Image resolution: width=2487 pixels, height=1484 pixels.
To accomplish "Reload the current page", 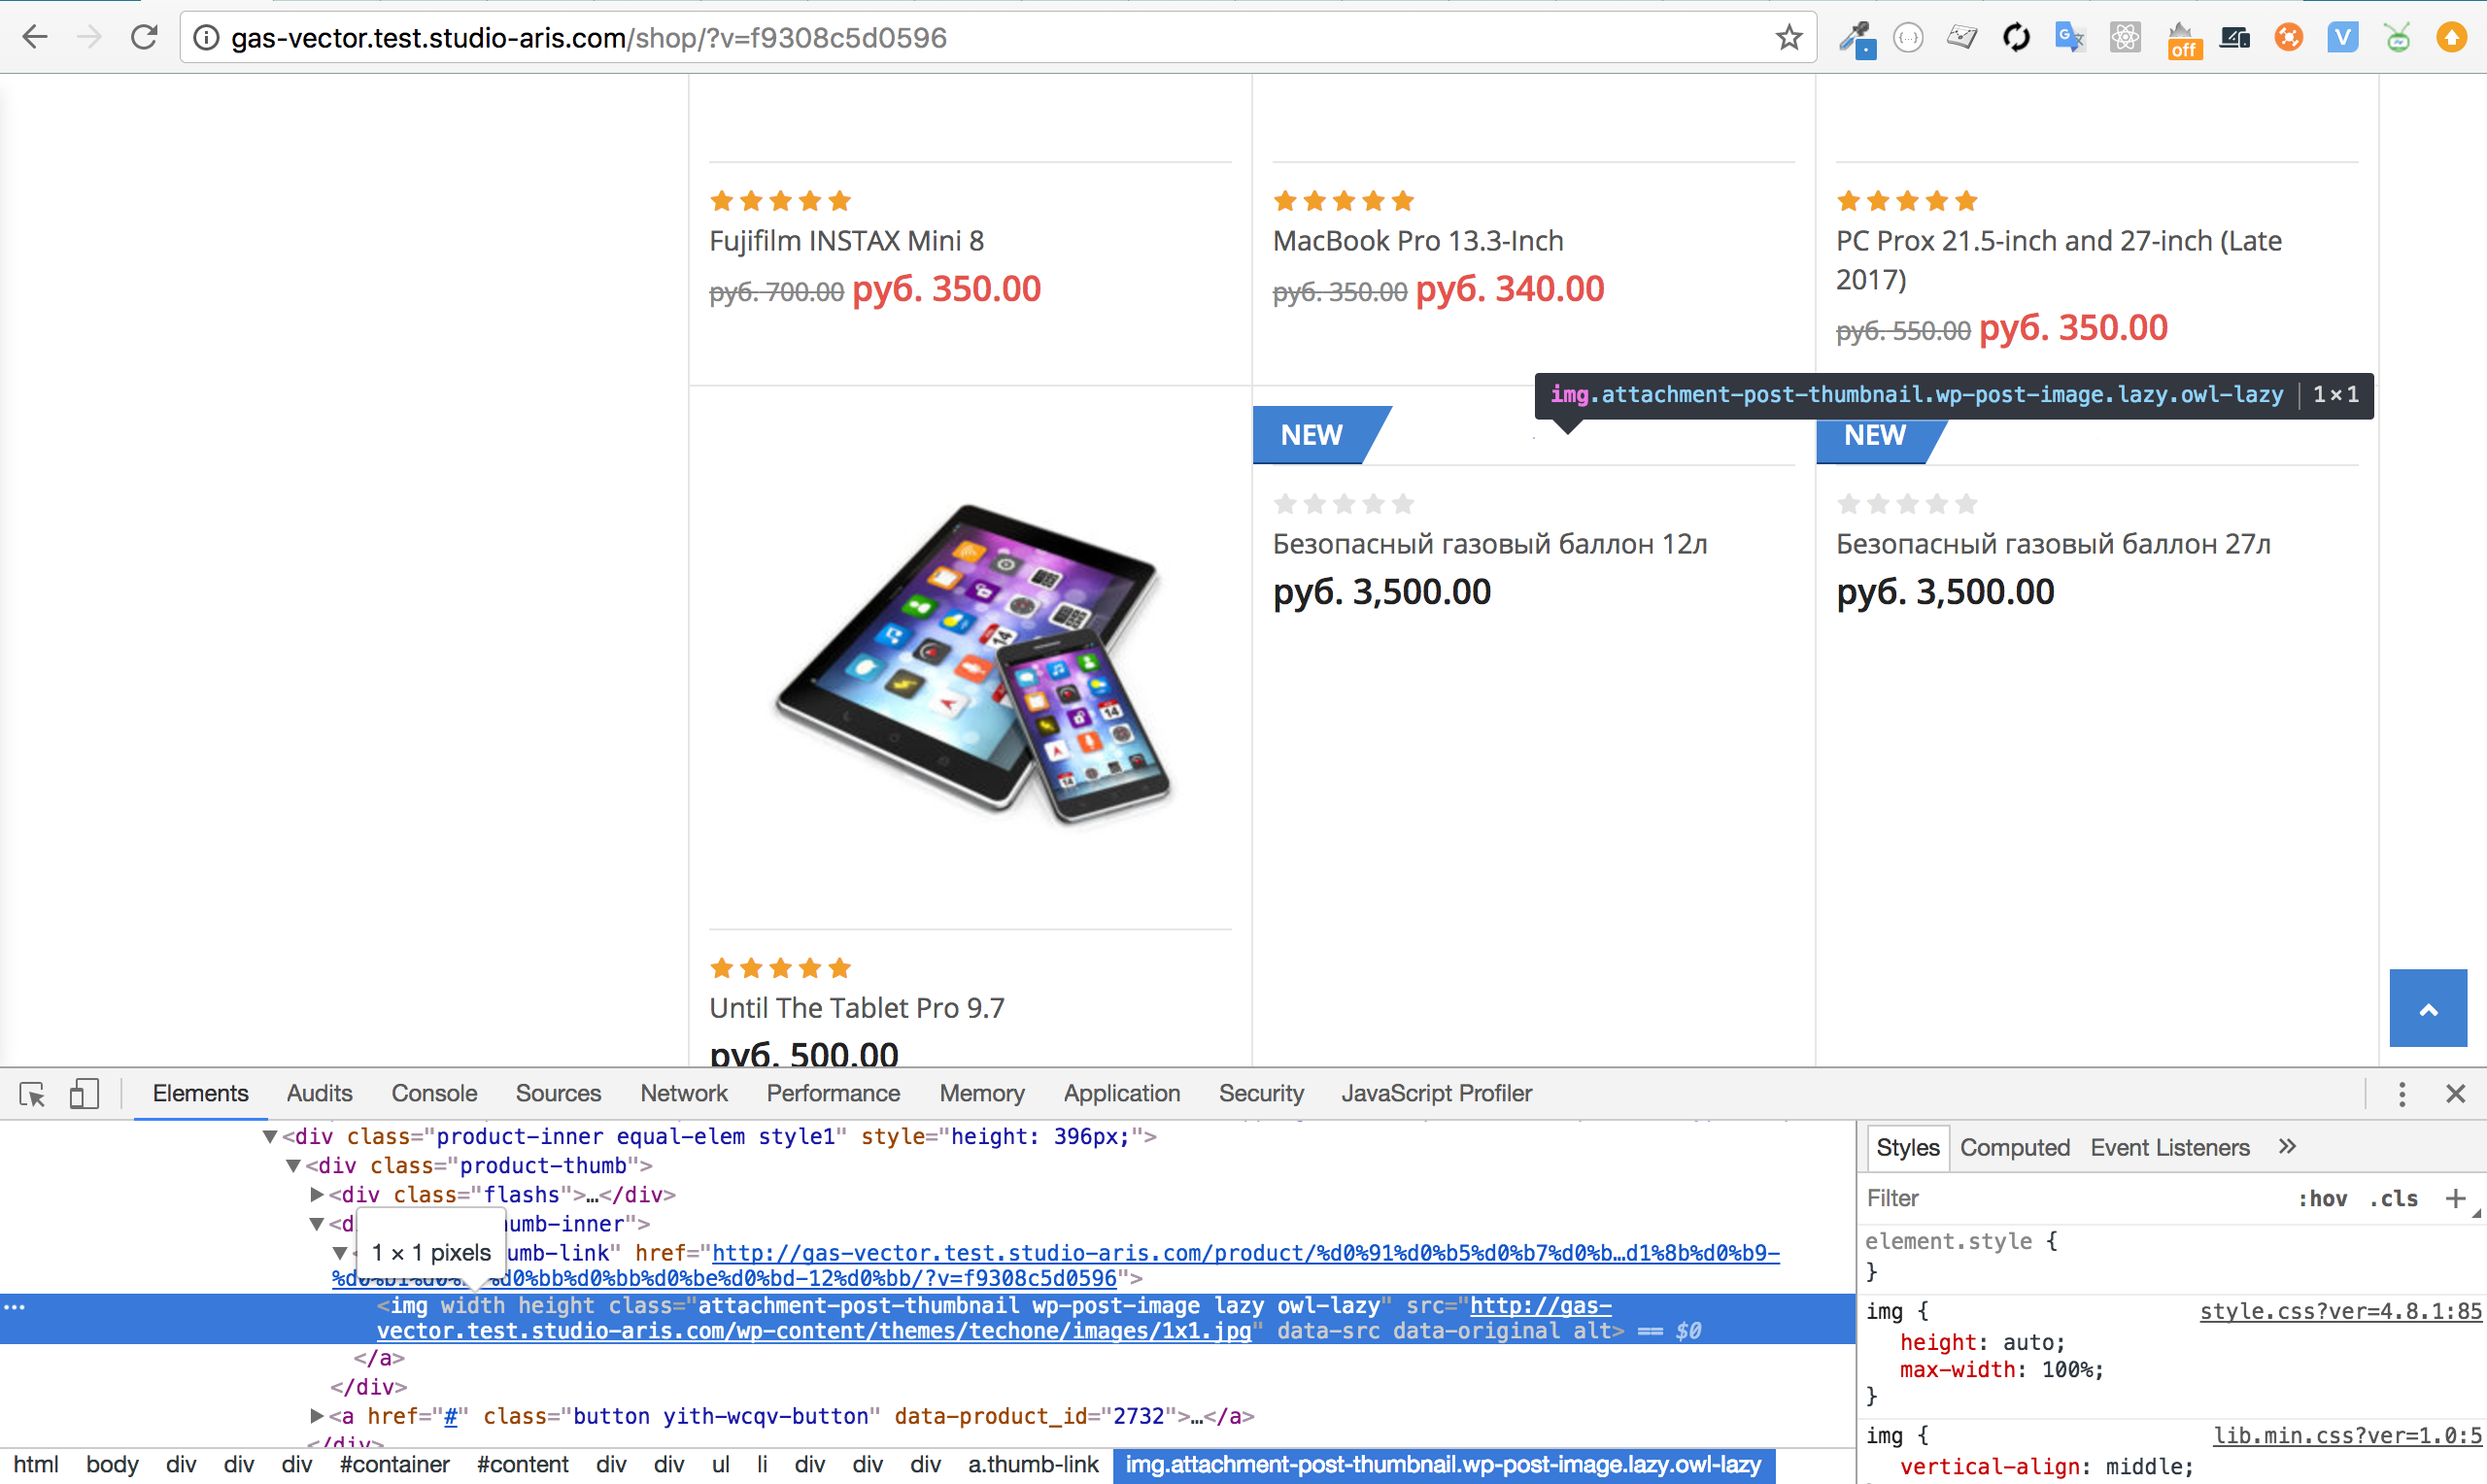I will 145,38.
